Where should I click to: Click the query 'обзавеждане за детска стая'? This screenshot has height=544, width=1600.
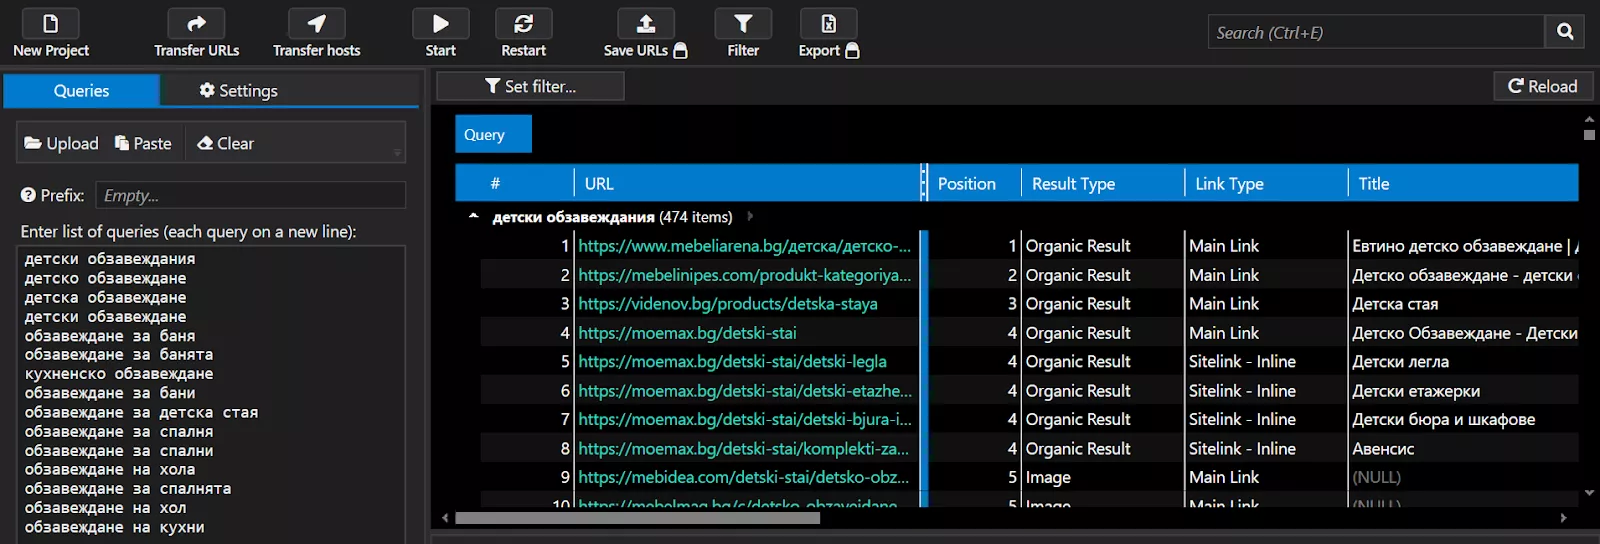pos(141,412)
